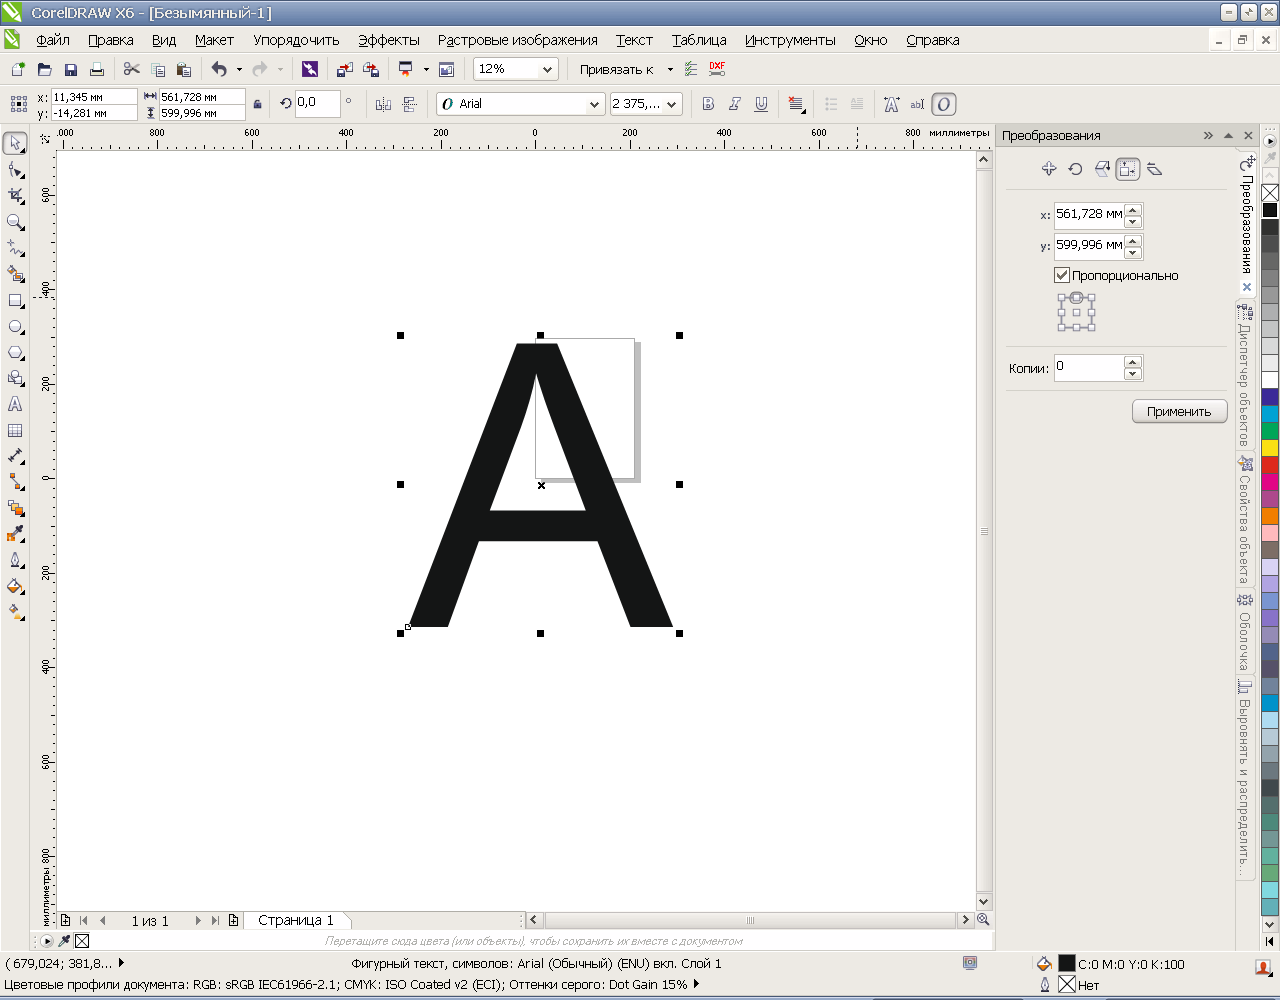Click the Копии copies input field
Viewport: 1280px width, 1000px height.
click(x=1088, y=368)
